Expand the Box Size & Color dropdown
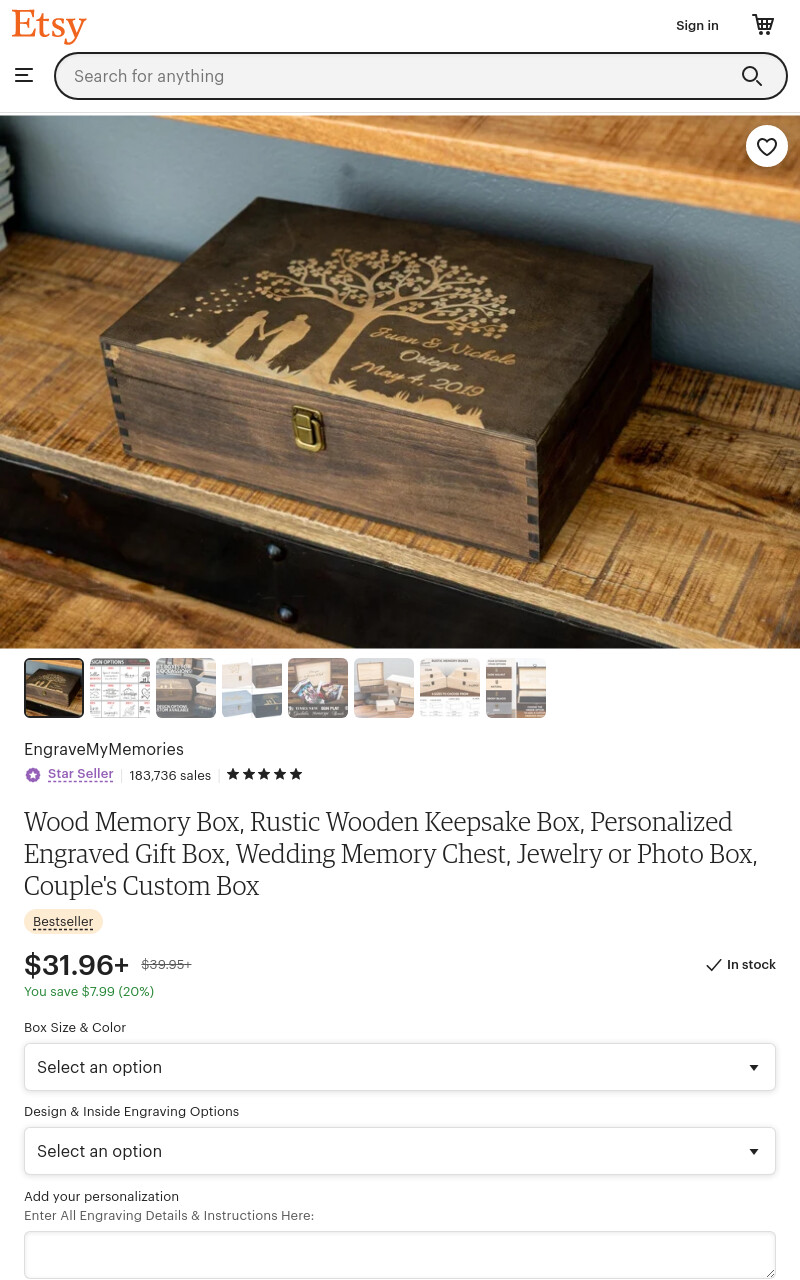 [x=400, y=1067]
